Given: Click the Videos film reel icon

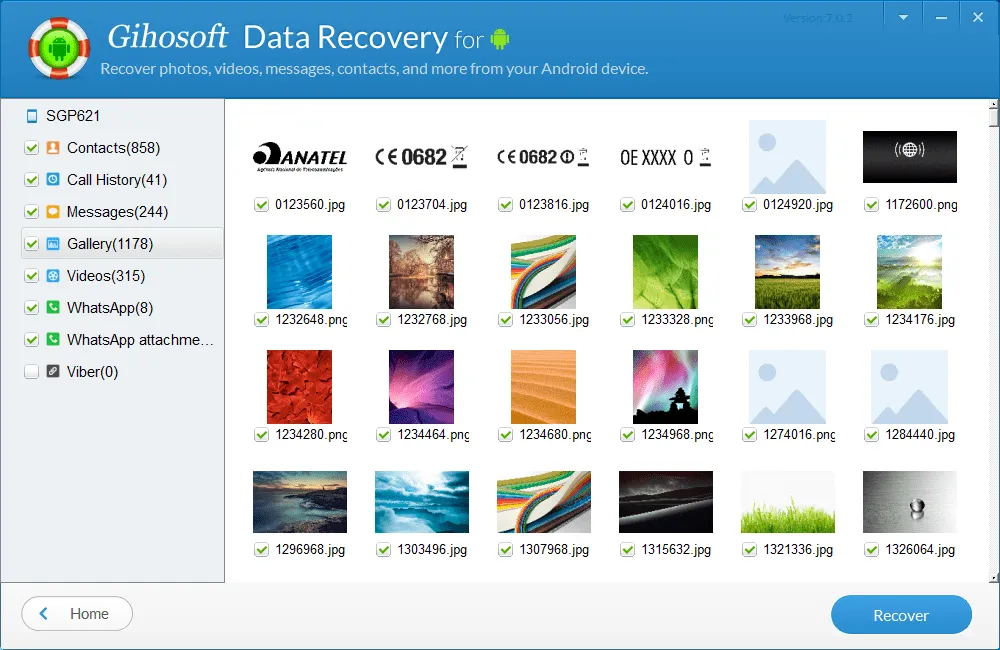Looking at the screenshot, I should coord(53,276).
